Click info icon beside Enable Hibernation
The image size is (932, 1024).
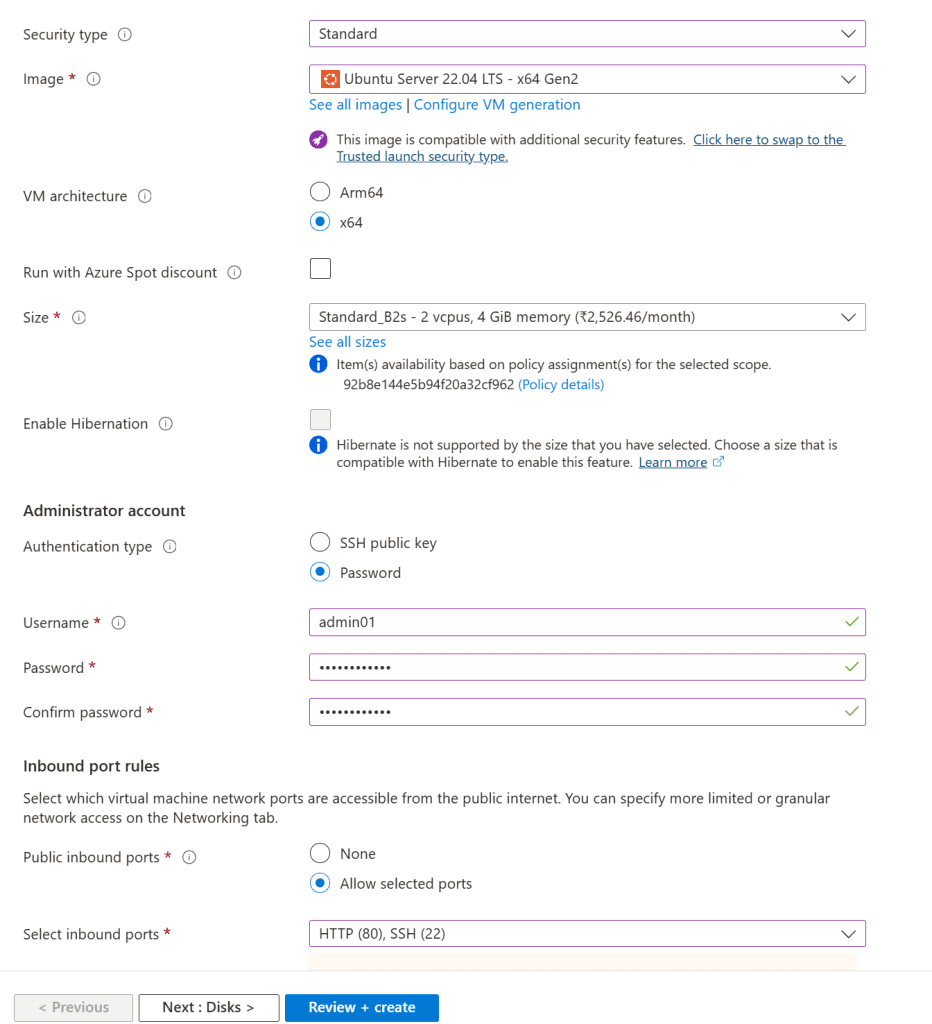pyautogui.click(x=166, y=424)
